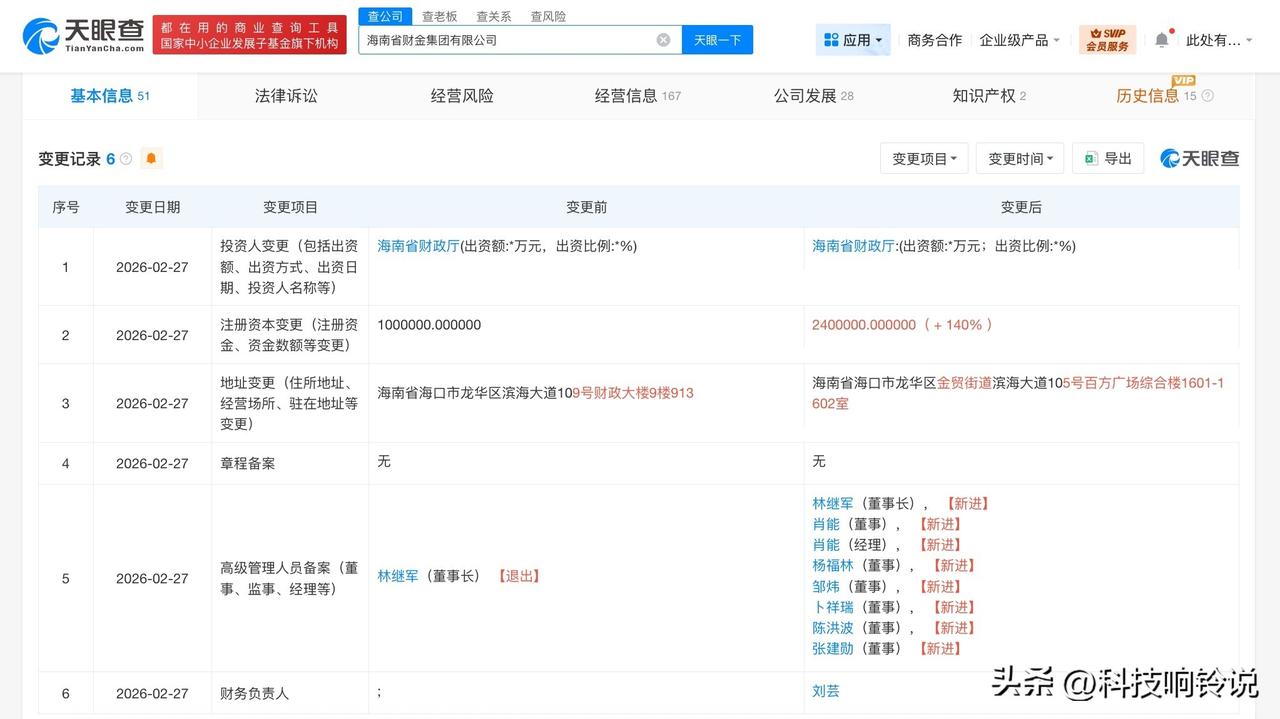Screen dimensions: 1280x719
Task: Open the 应用 dropdown menu
Action: [x=853, y=40]
